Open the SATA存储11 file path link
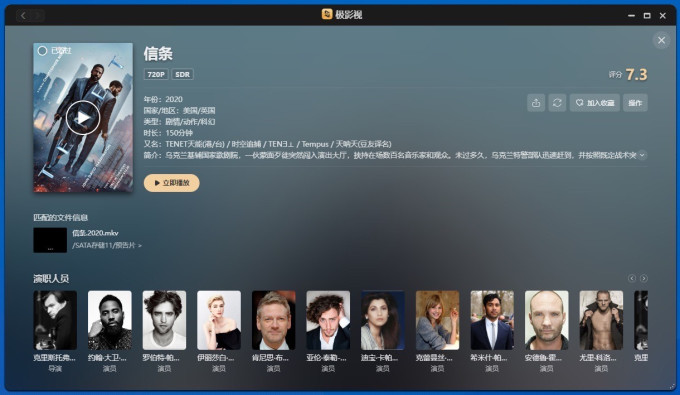The width and height of the screenshot is (680, 395). point(107,245)
